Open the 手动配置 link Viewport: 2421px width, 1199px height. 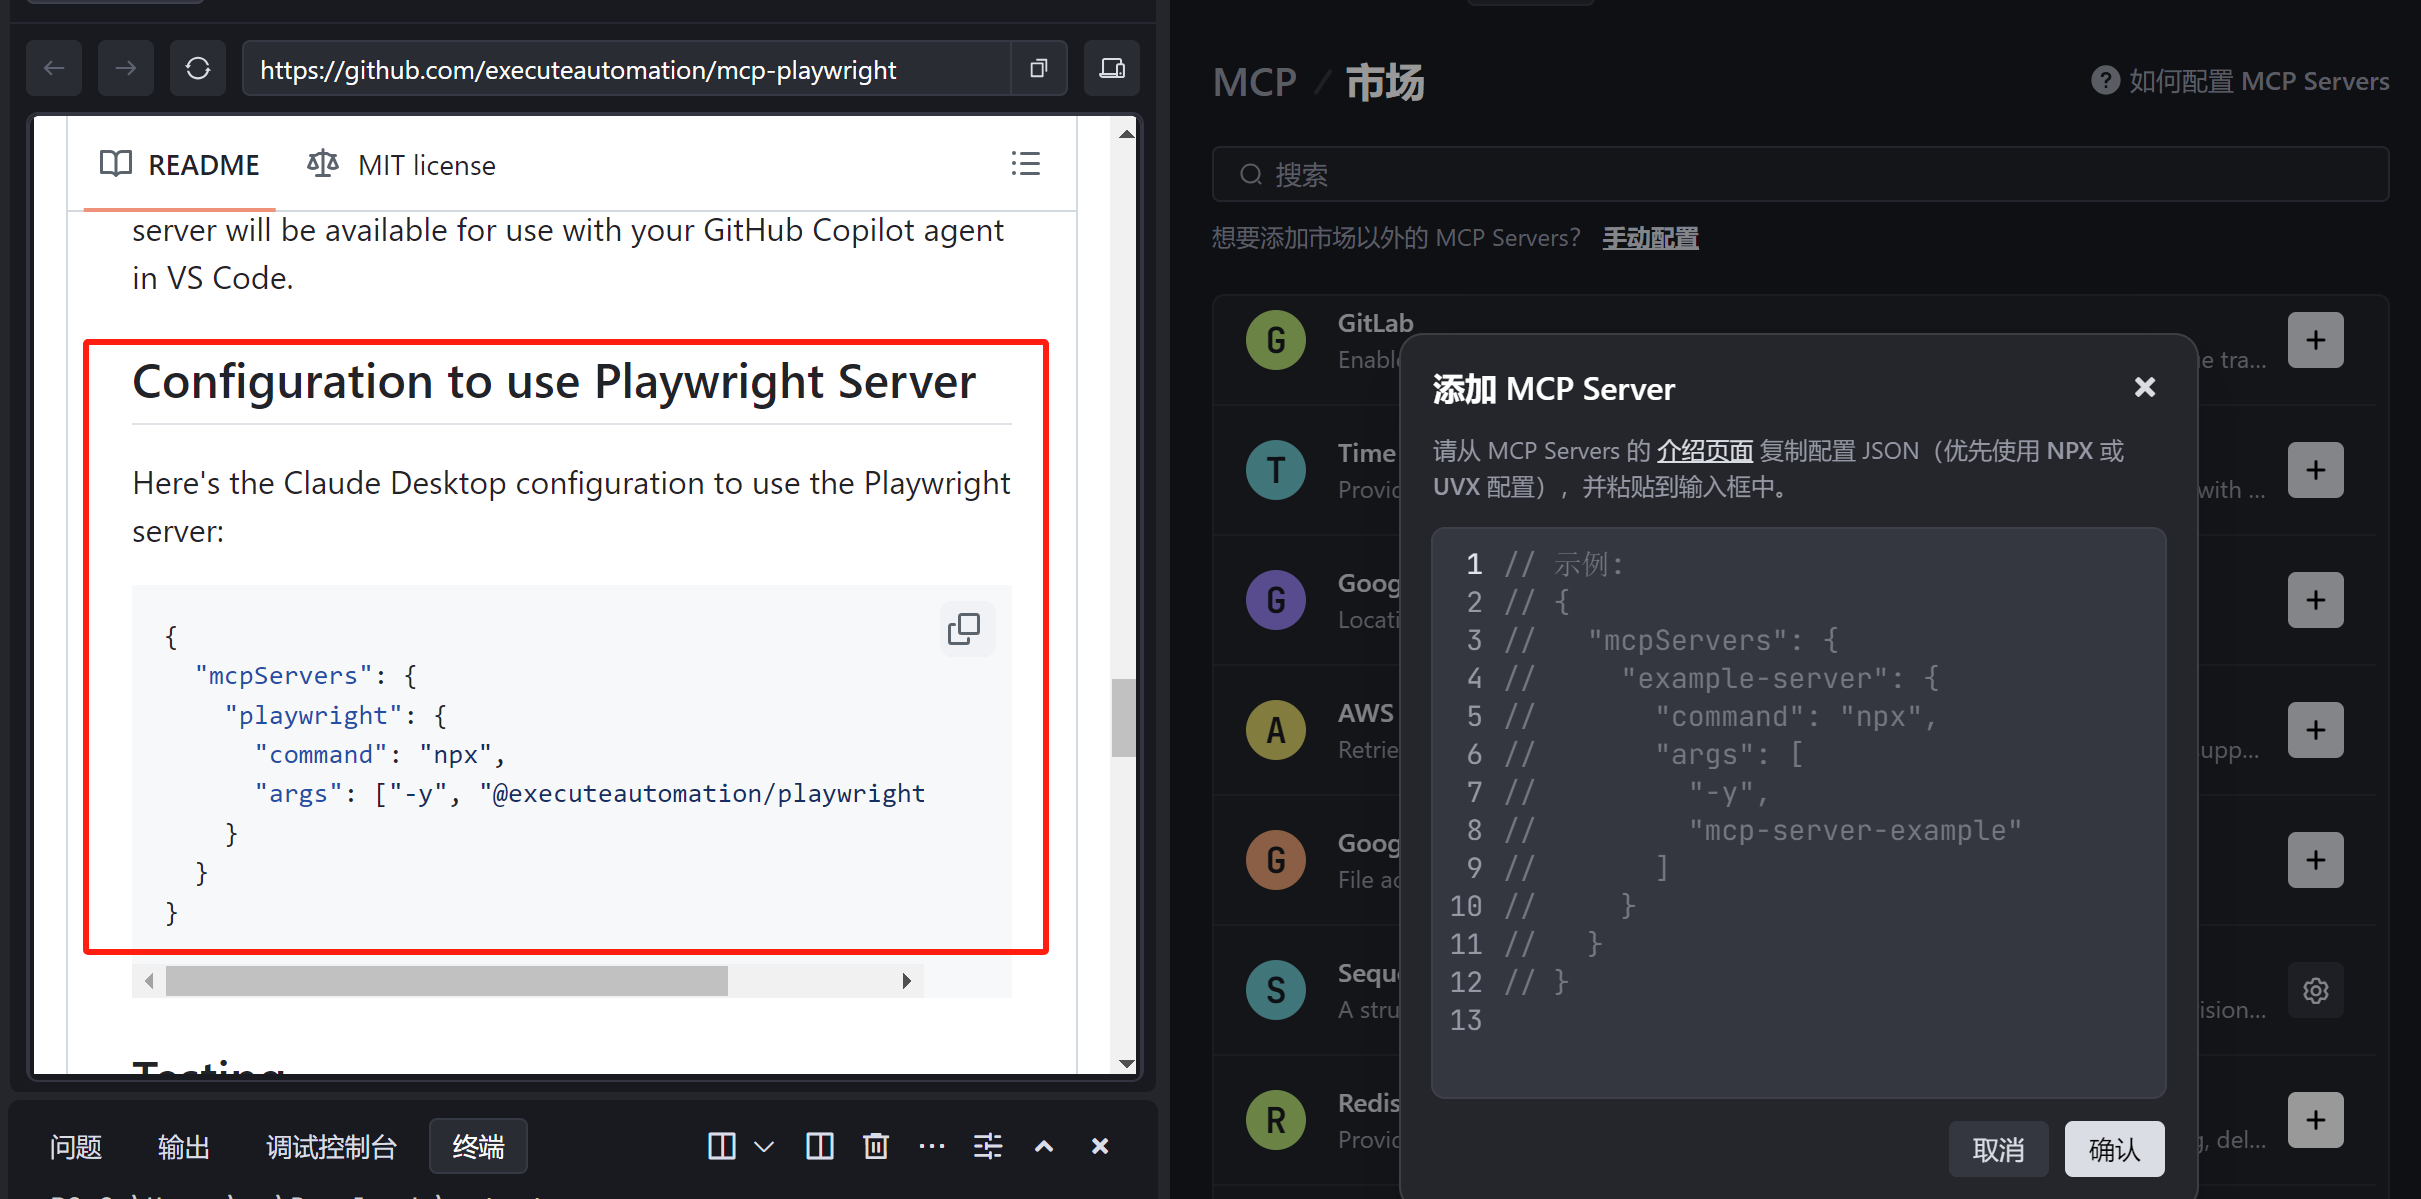pos(1651,238)
